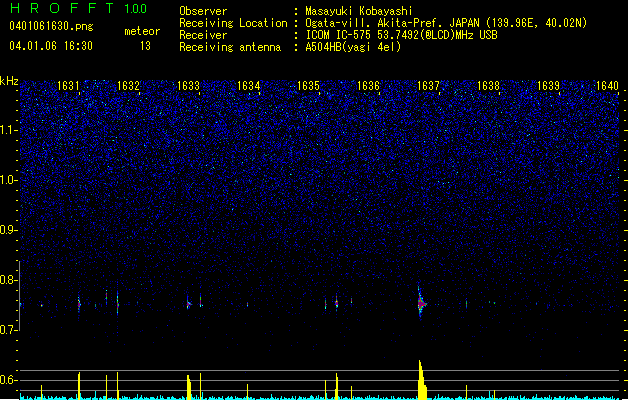The width and height of the screenshot is (629, 400).
Task: Select the observer name Masayuki Kobayashi
Action: (x=359, y=11)
